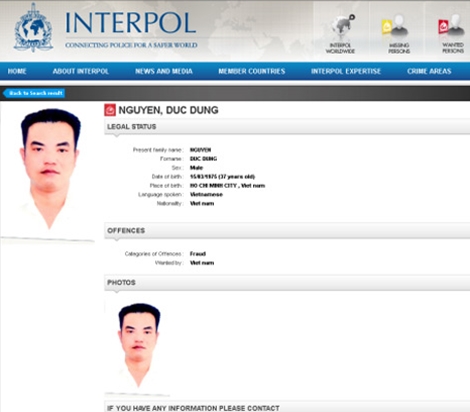Click red notice icon beside Nguyen, Duc Dung
The image size is (470, 412).
(x=110, y=110)
